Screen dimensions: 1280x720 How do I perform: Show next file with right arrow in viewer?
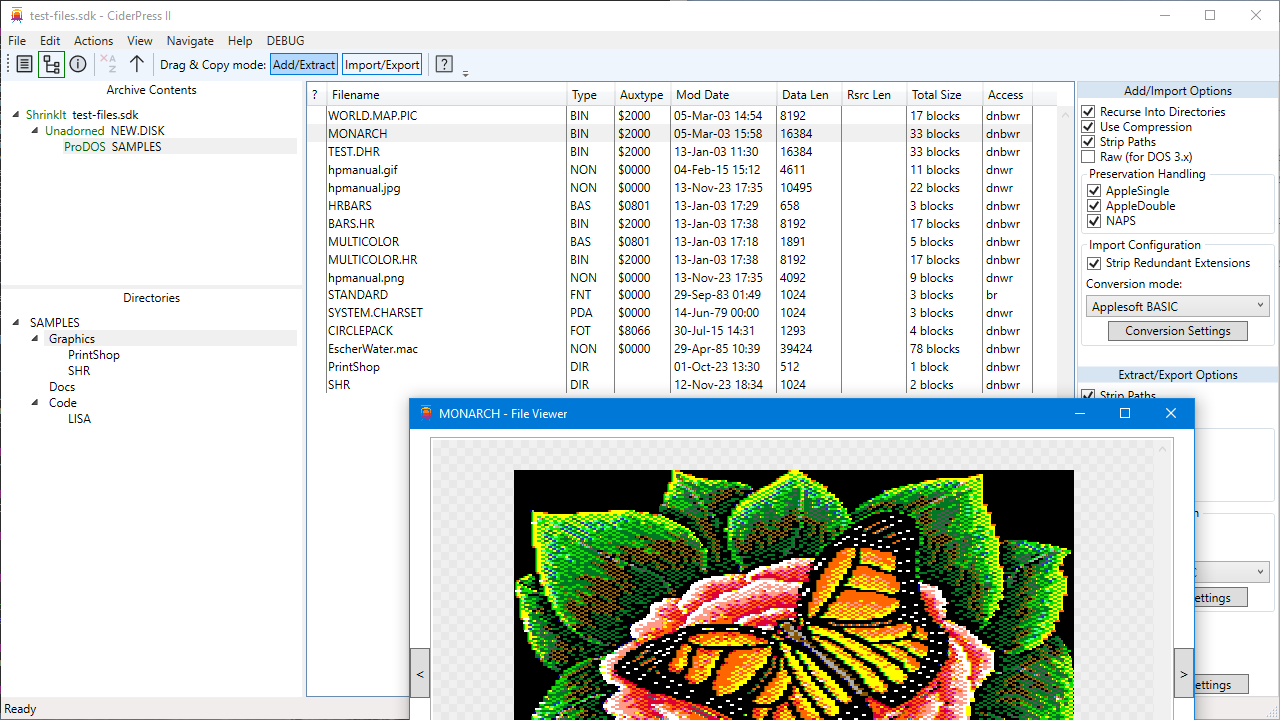click(1183, 674)
